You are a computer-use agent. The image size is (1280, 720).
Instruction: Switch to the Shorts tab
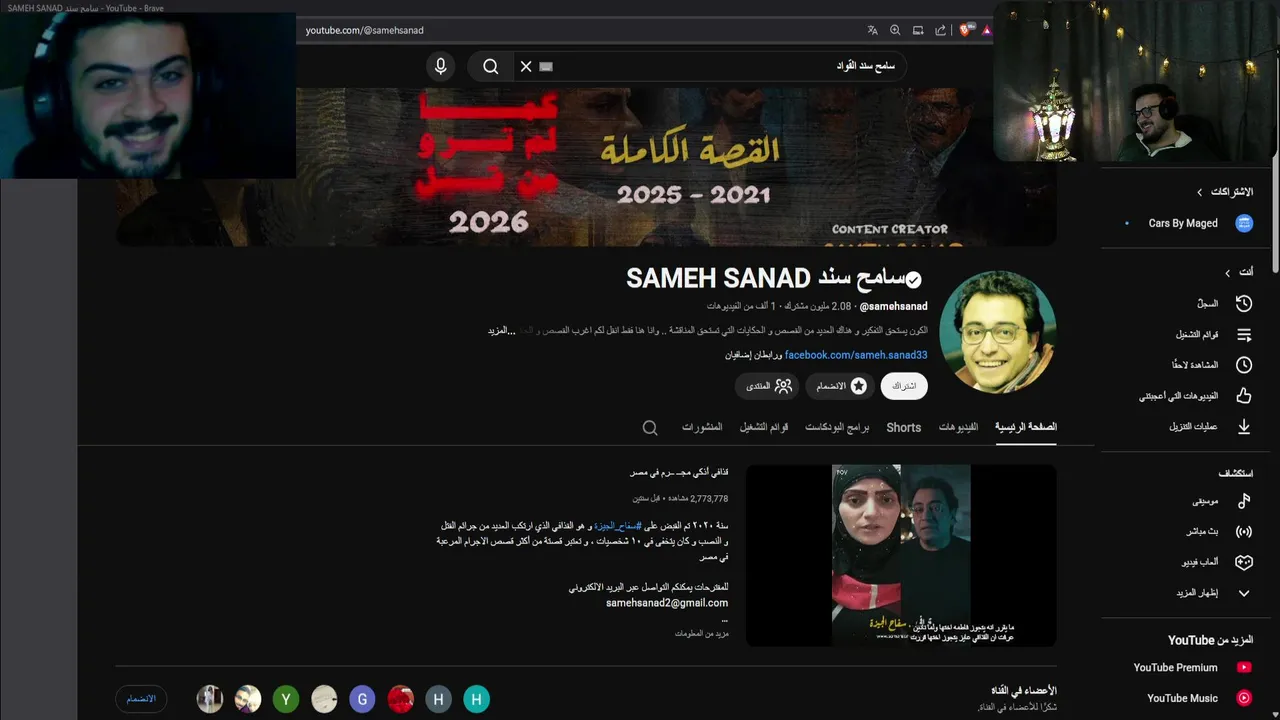click(904, 427)
